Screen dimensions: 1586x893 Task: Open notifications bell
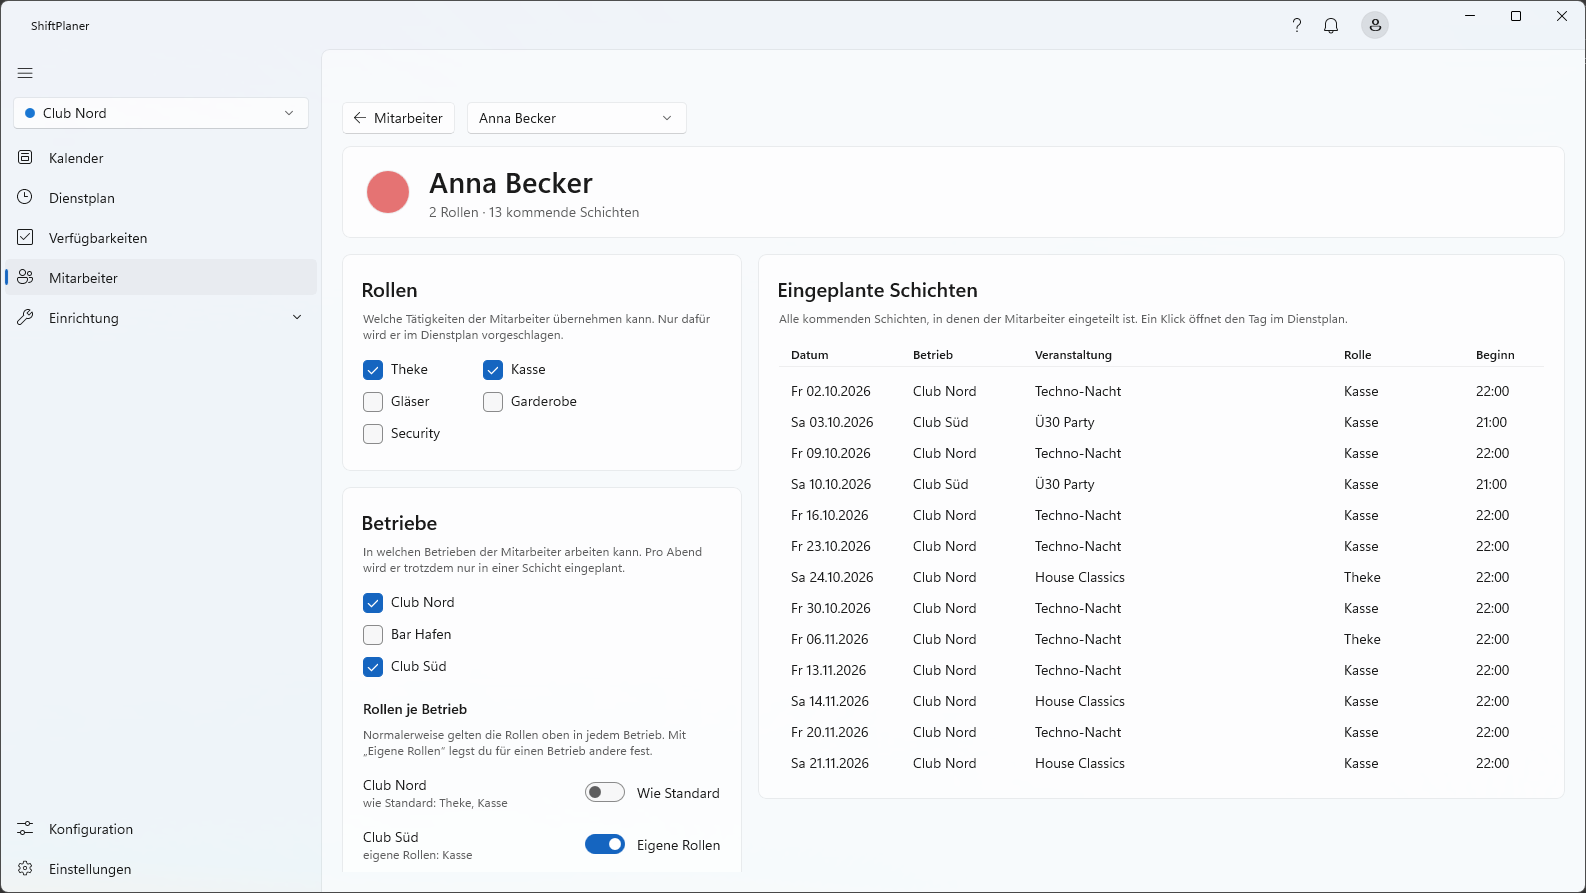tap(1331, 26)
